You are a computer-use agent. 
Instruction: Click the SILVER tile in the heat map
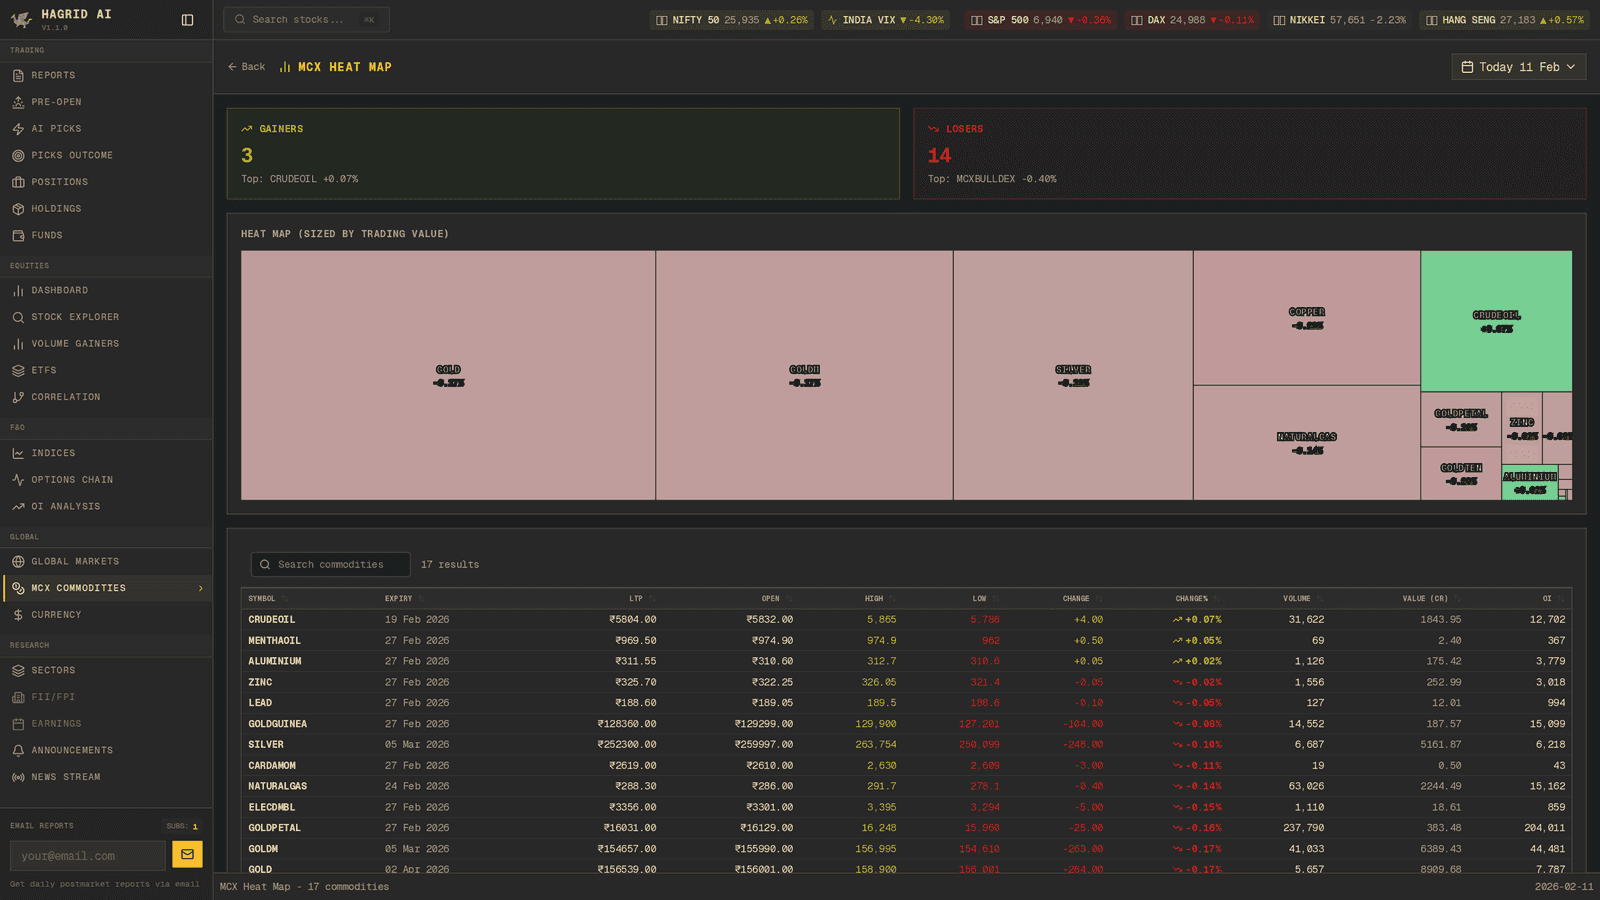1073,375
